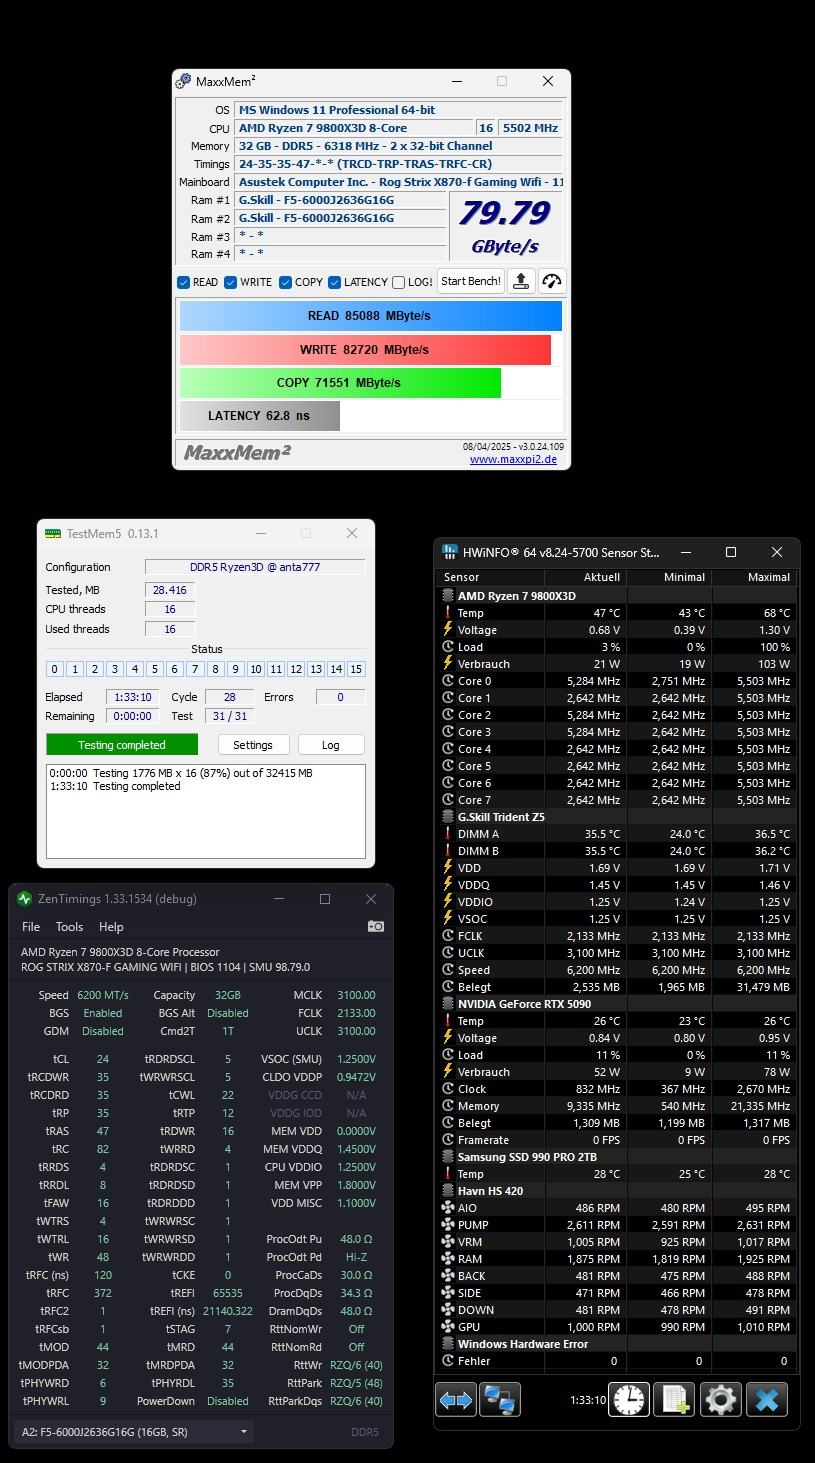Collapse the Samsung SSD 990 PRO 2TB group
The width and height of the screenshot is (815, 1463).
click(448, 1157)
